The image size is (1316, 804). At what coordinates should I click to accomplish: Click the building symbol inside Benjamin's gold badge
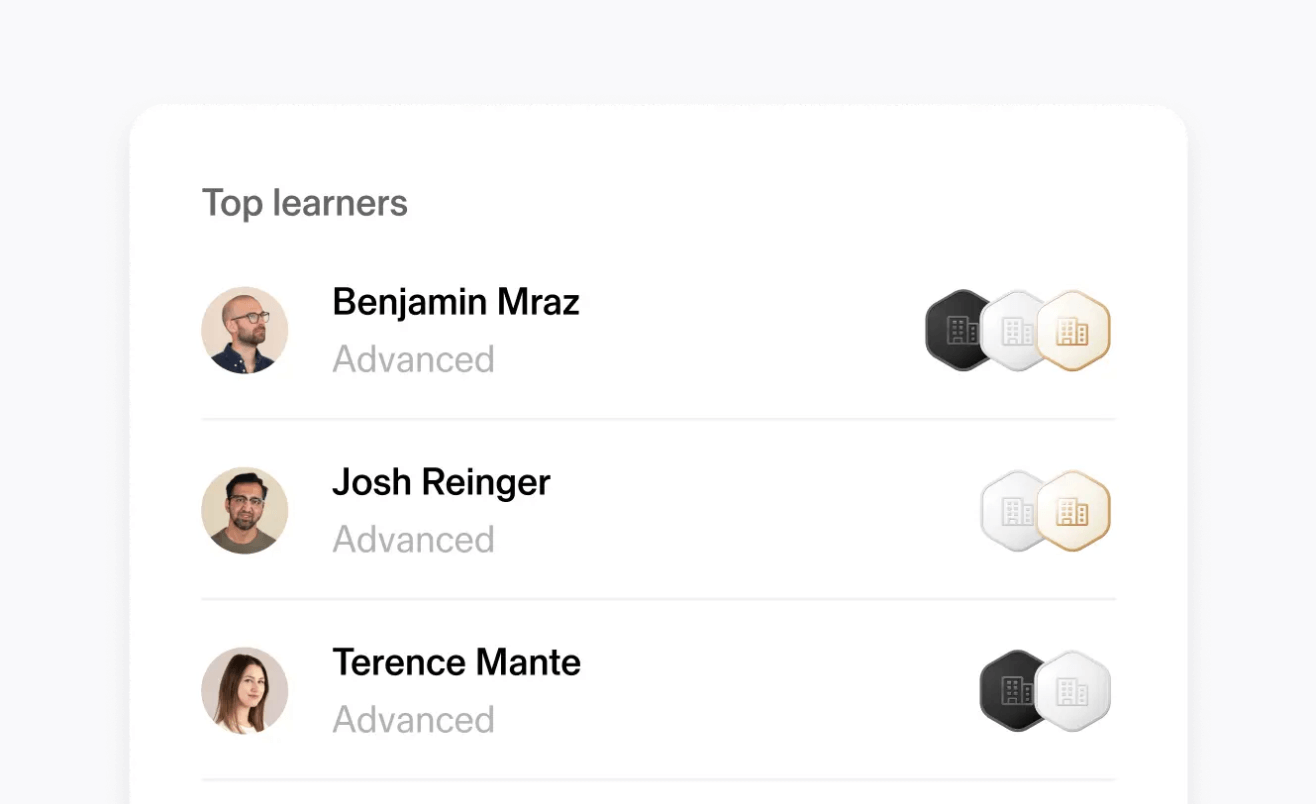[x=1074, y=332]
